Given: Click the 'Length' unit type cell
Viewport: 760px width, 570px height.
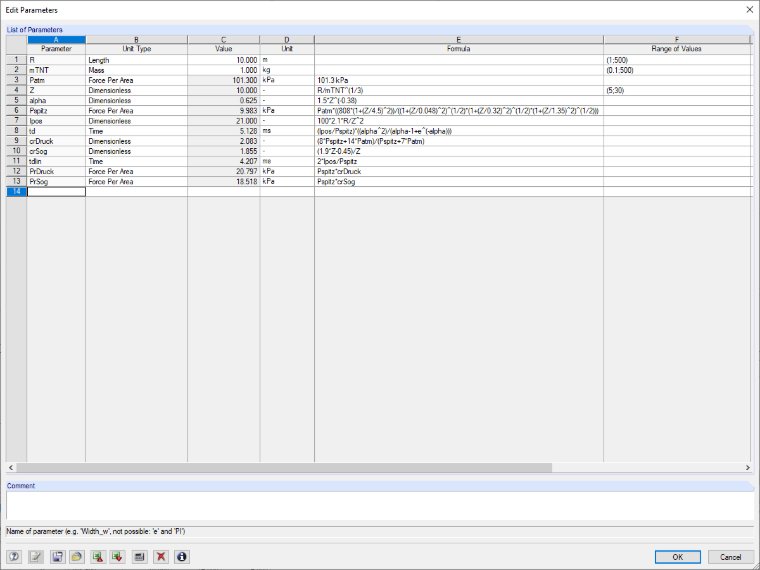Looking at the screenshot, I should pyautogui.click(x=136, y=60).
